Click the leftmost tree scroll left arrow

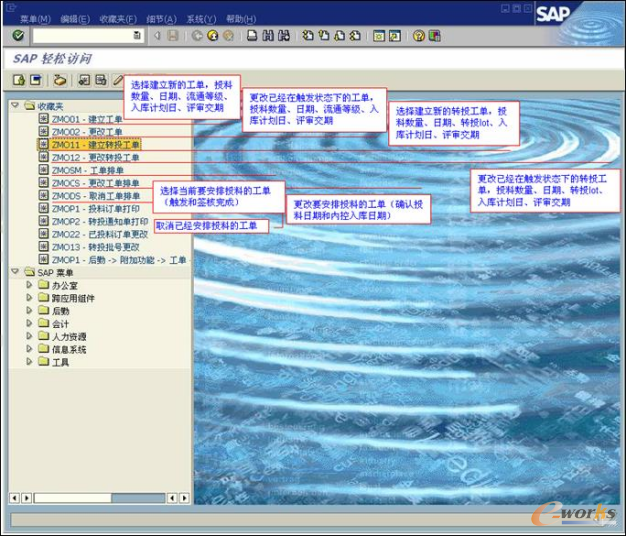pyautogui.click(x=14, y=498)
